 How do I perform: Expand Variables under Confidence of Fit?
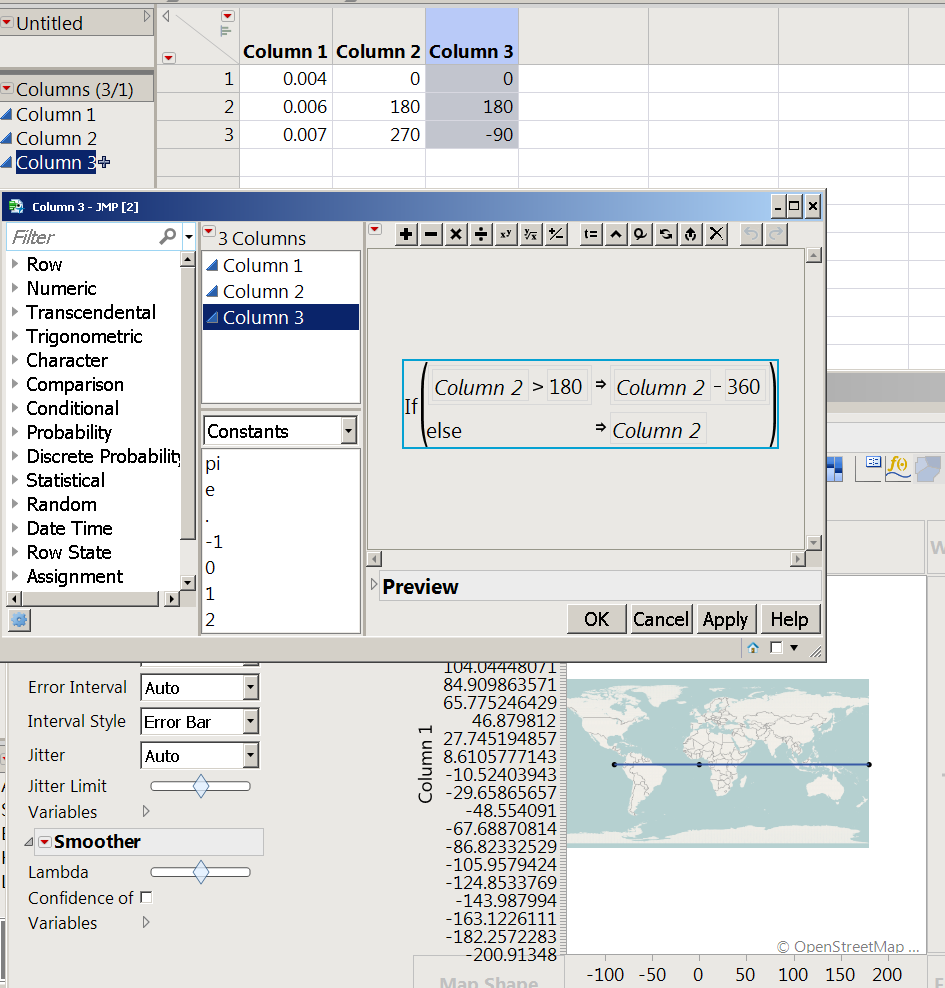coord(146,922)
